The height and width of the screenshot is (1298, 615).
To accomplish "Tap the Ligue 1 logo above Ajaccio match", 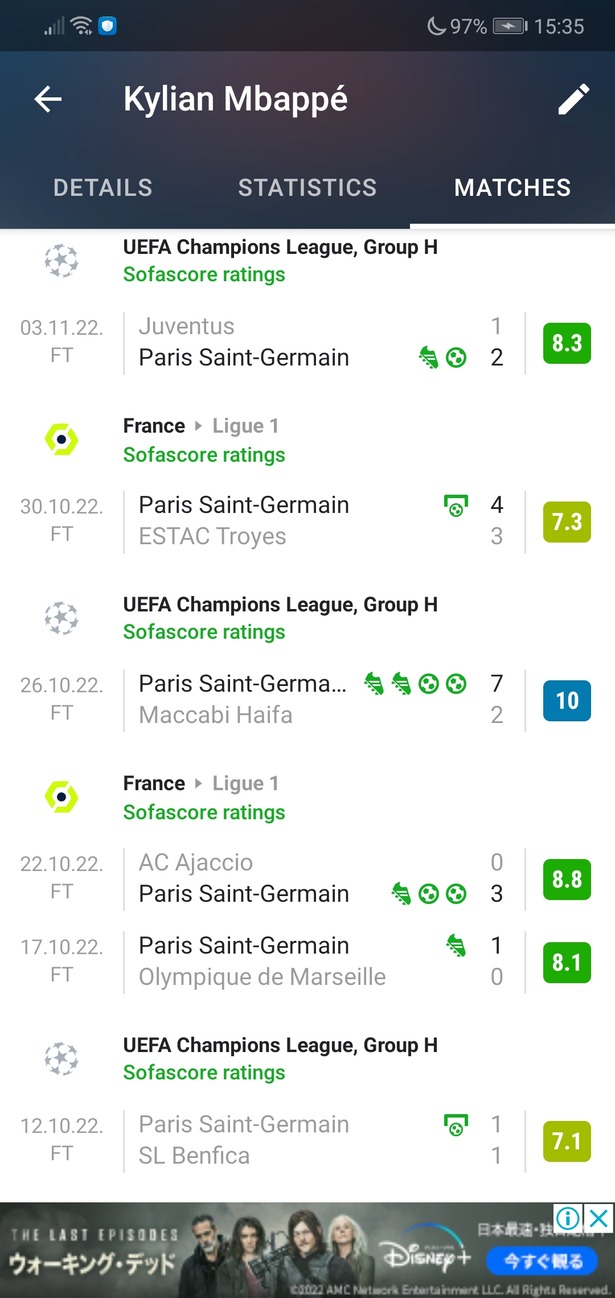I will [x=61, y=797].
